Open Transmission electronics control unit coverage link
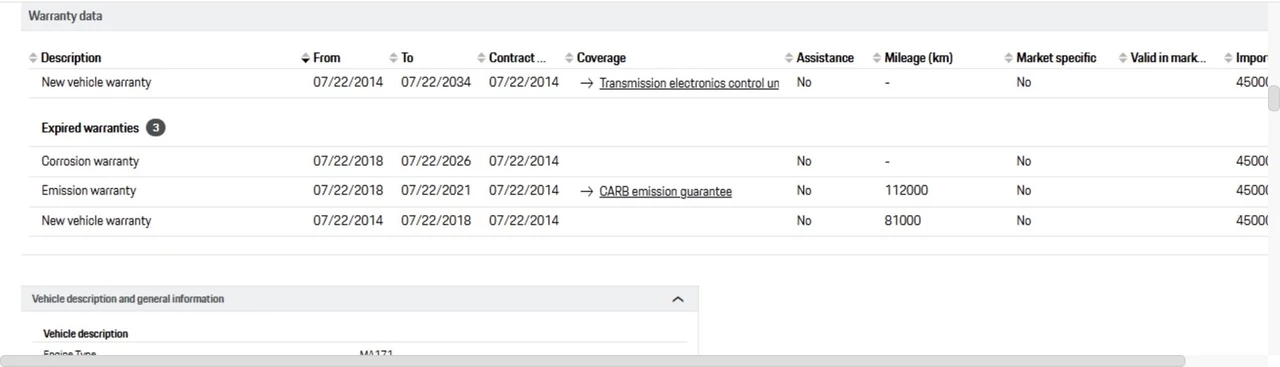 [x=689, y=83]
